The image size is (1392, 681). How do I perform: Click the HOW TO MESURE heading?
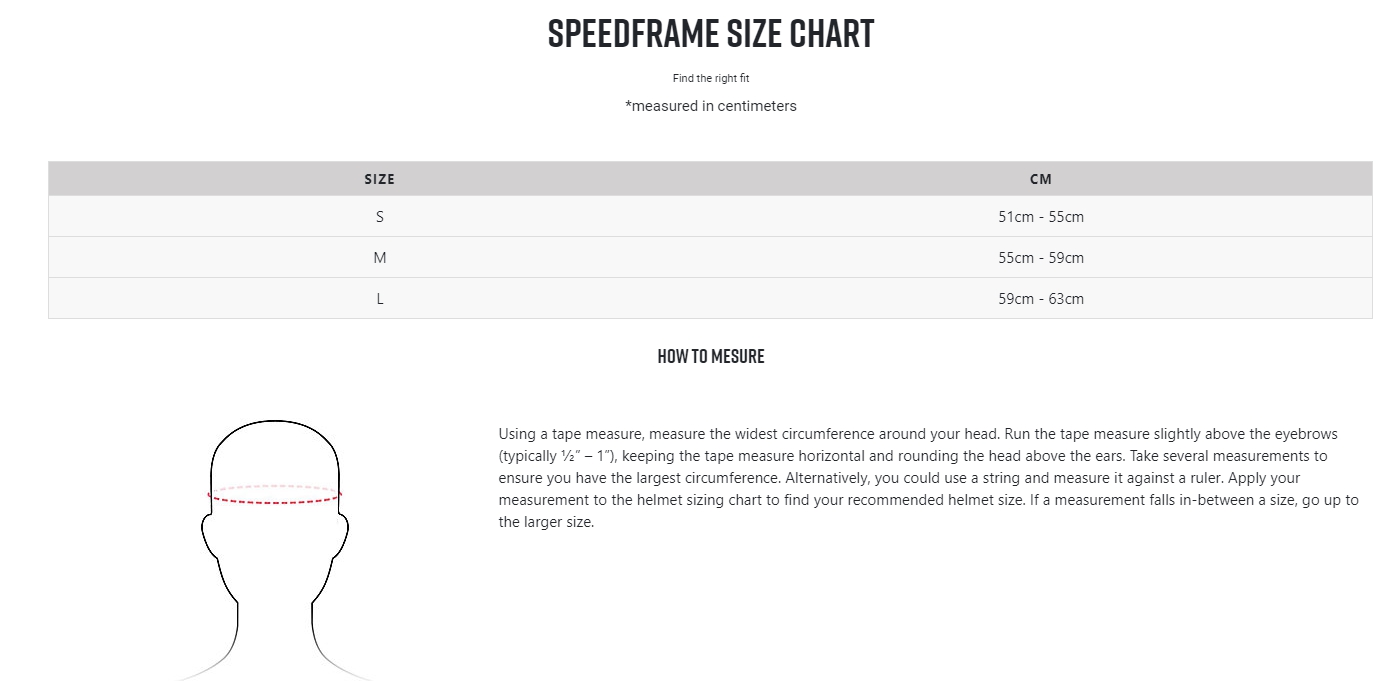(711, 356)
